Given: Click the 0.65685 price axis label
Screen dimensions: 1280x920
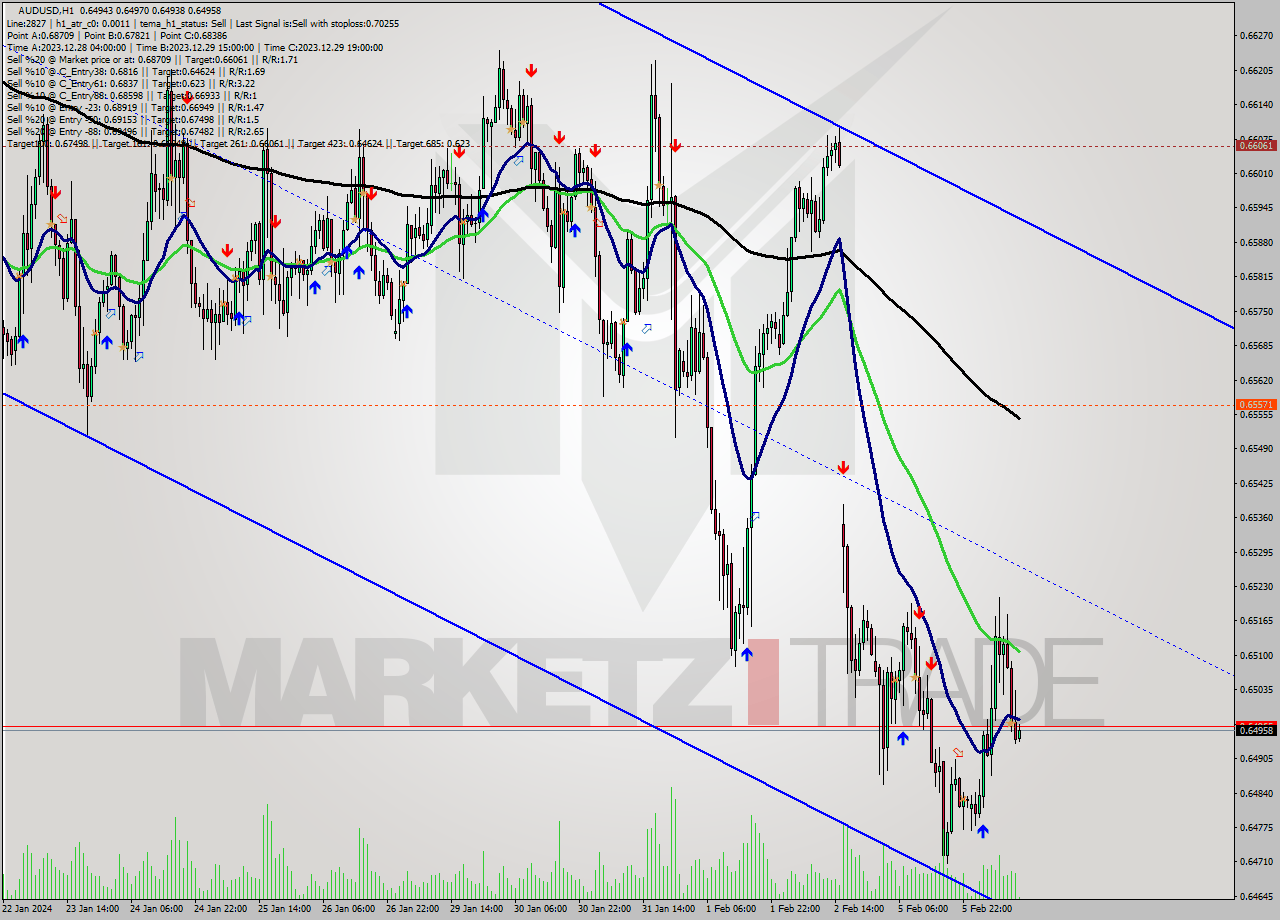Looking at the screenshot, I should pyautogui.click(x=1256, y=346).
